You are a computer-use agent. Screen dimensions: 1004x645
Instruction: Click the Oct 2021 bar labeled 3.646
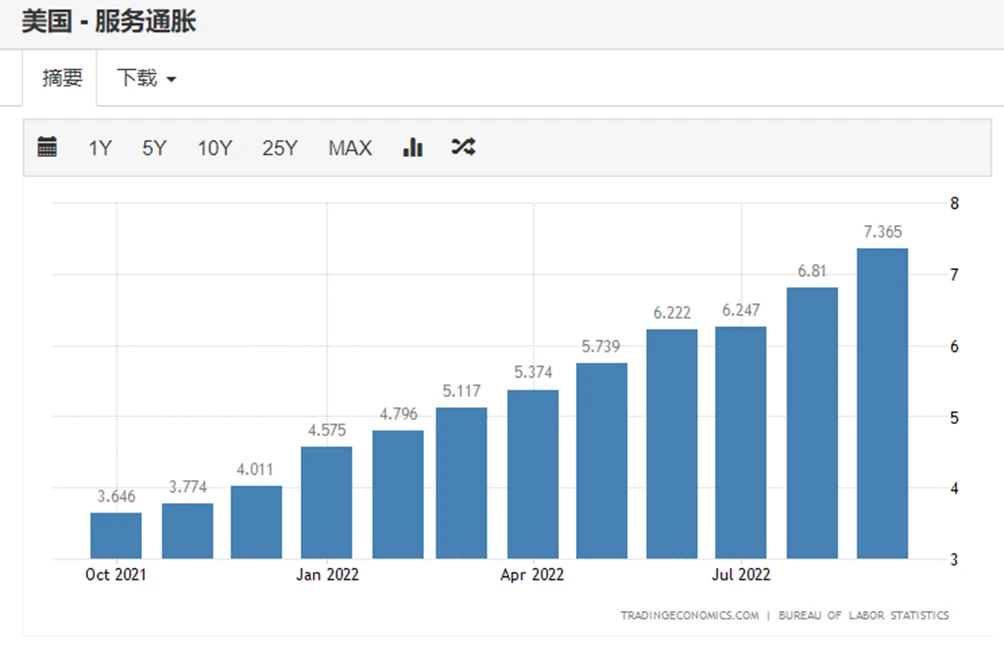tap(116, 535)
